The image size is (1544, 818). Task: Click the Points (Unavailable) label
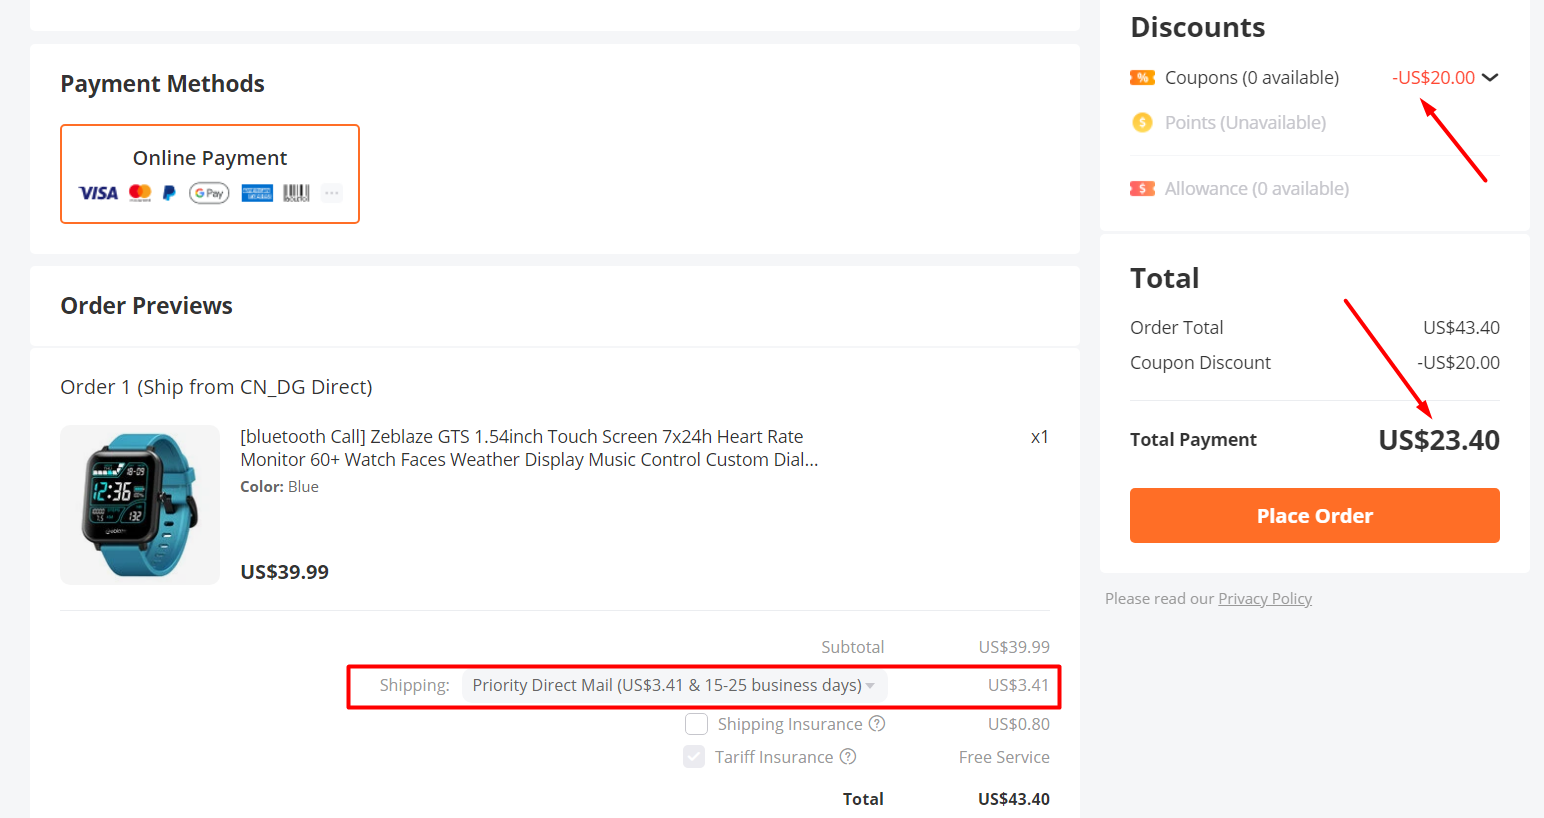click(1245, 122)
